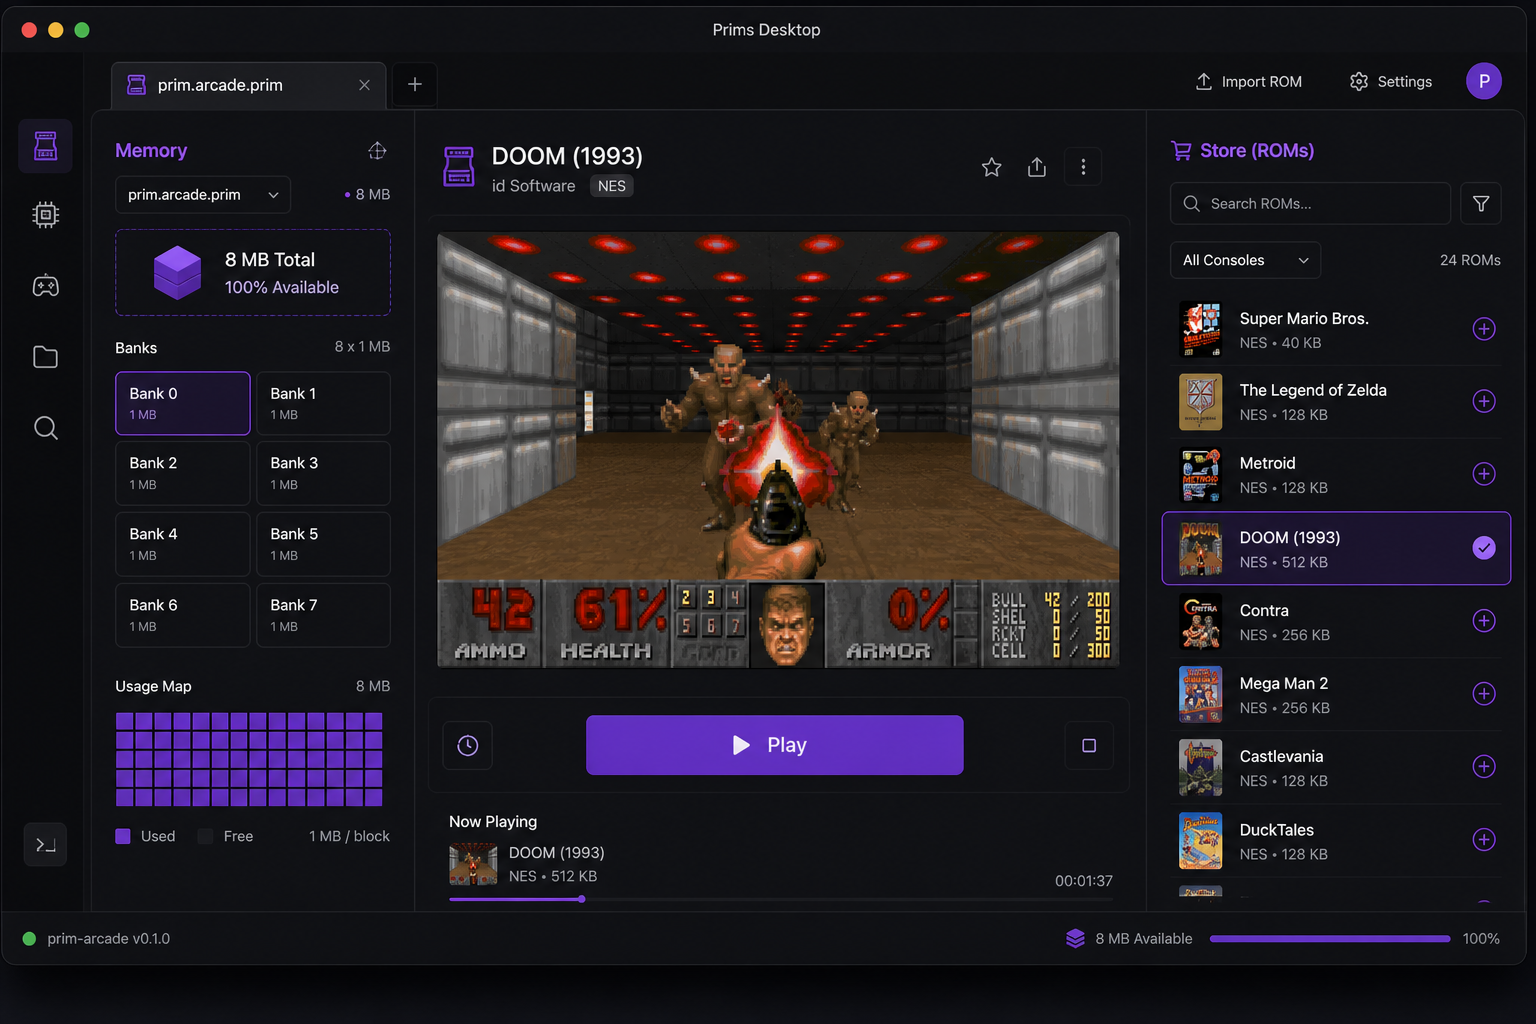Screen dimensions: 1536x1024
Task: Click the Now Playing DOOM thumbnail
Action: 473,864
